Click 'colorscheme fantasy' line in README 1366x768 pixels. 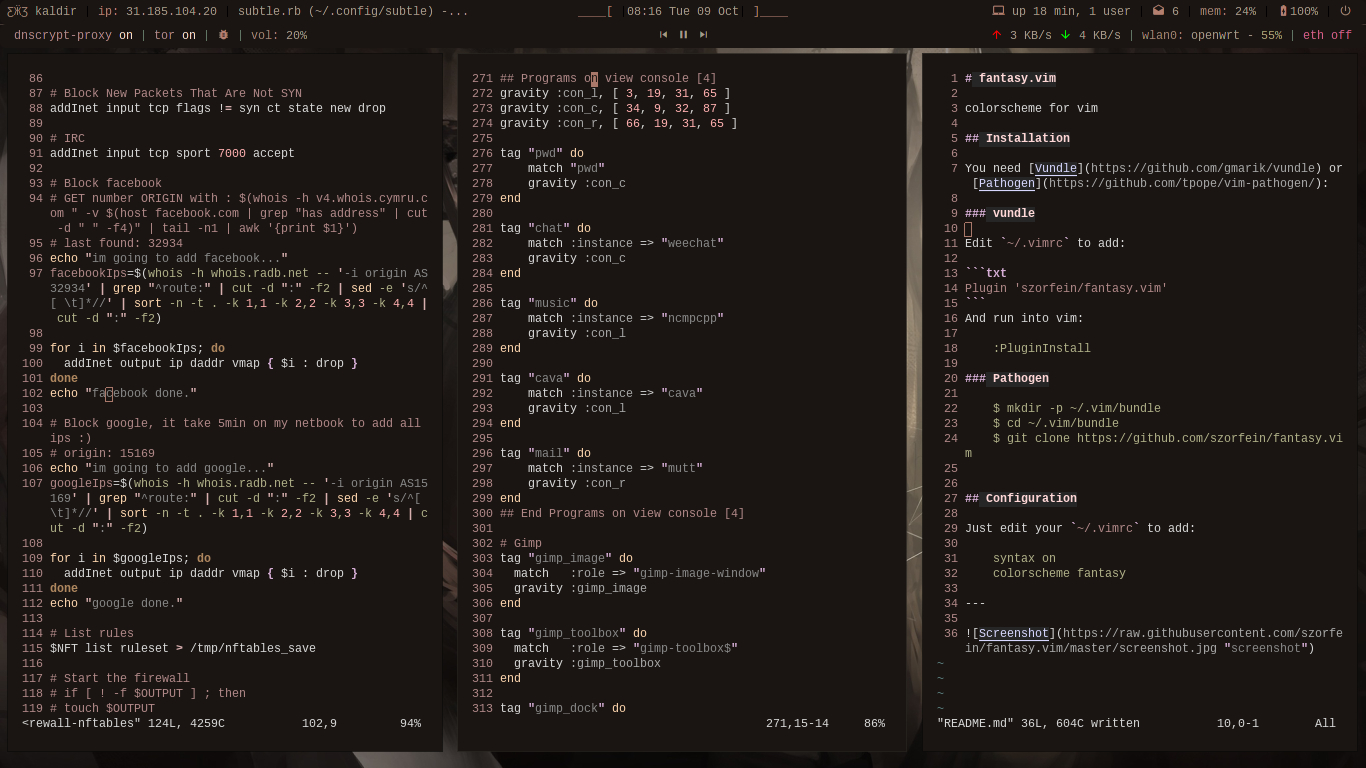click(1059, 573)
